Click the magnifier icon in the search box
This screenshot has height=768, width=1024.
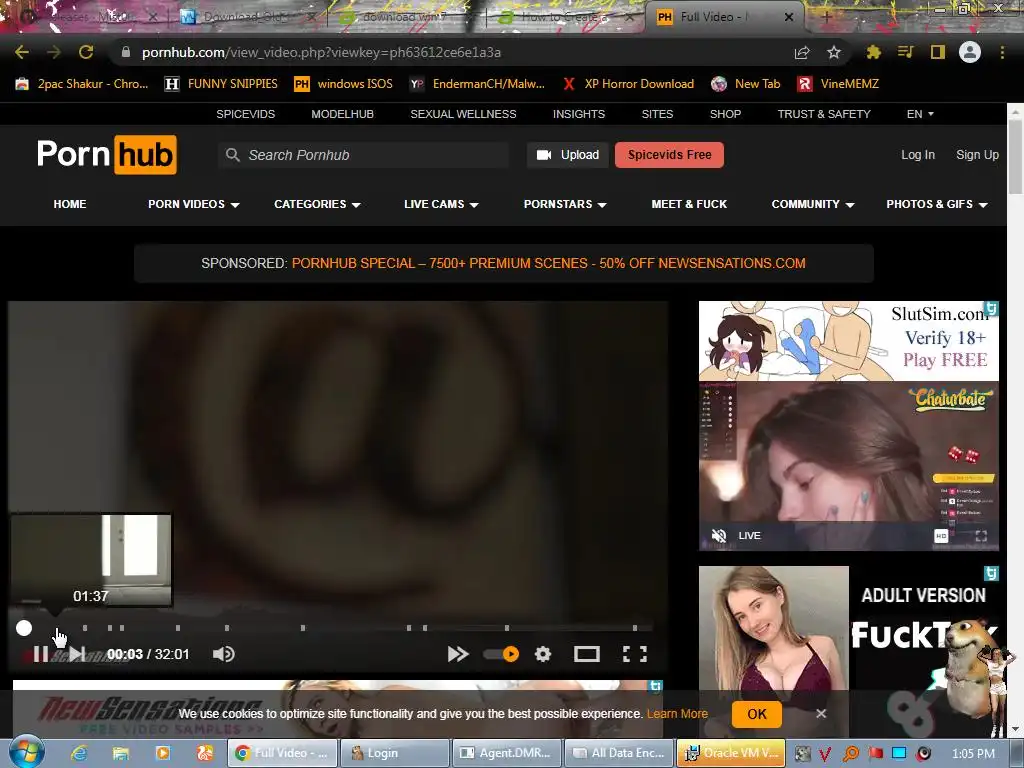click(x=232, y=155)
